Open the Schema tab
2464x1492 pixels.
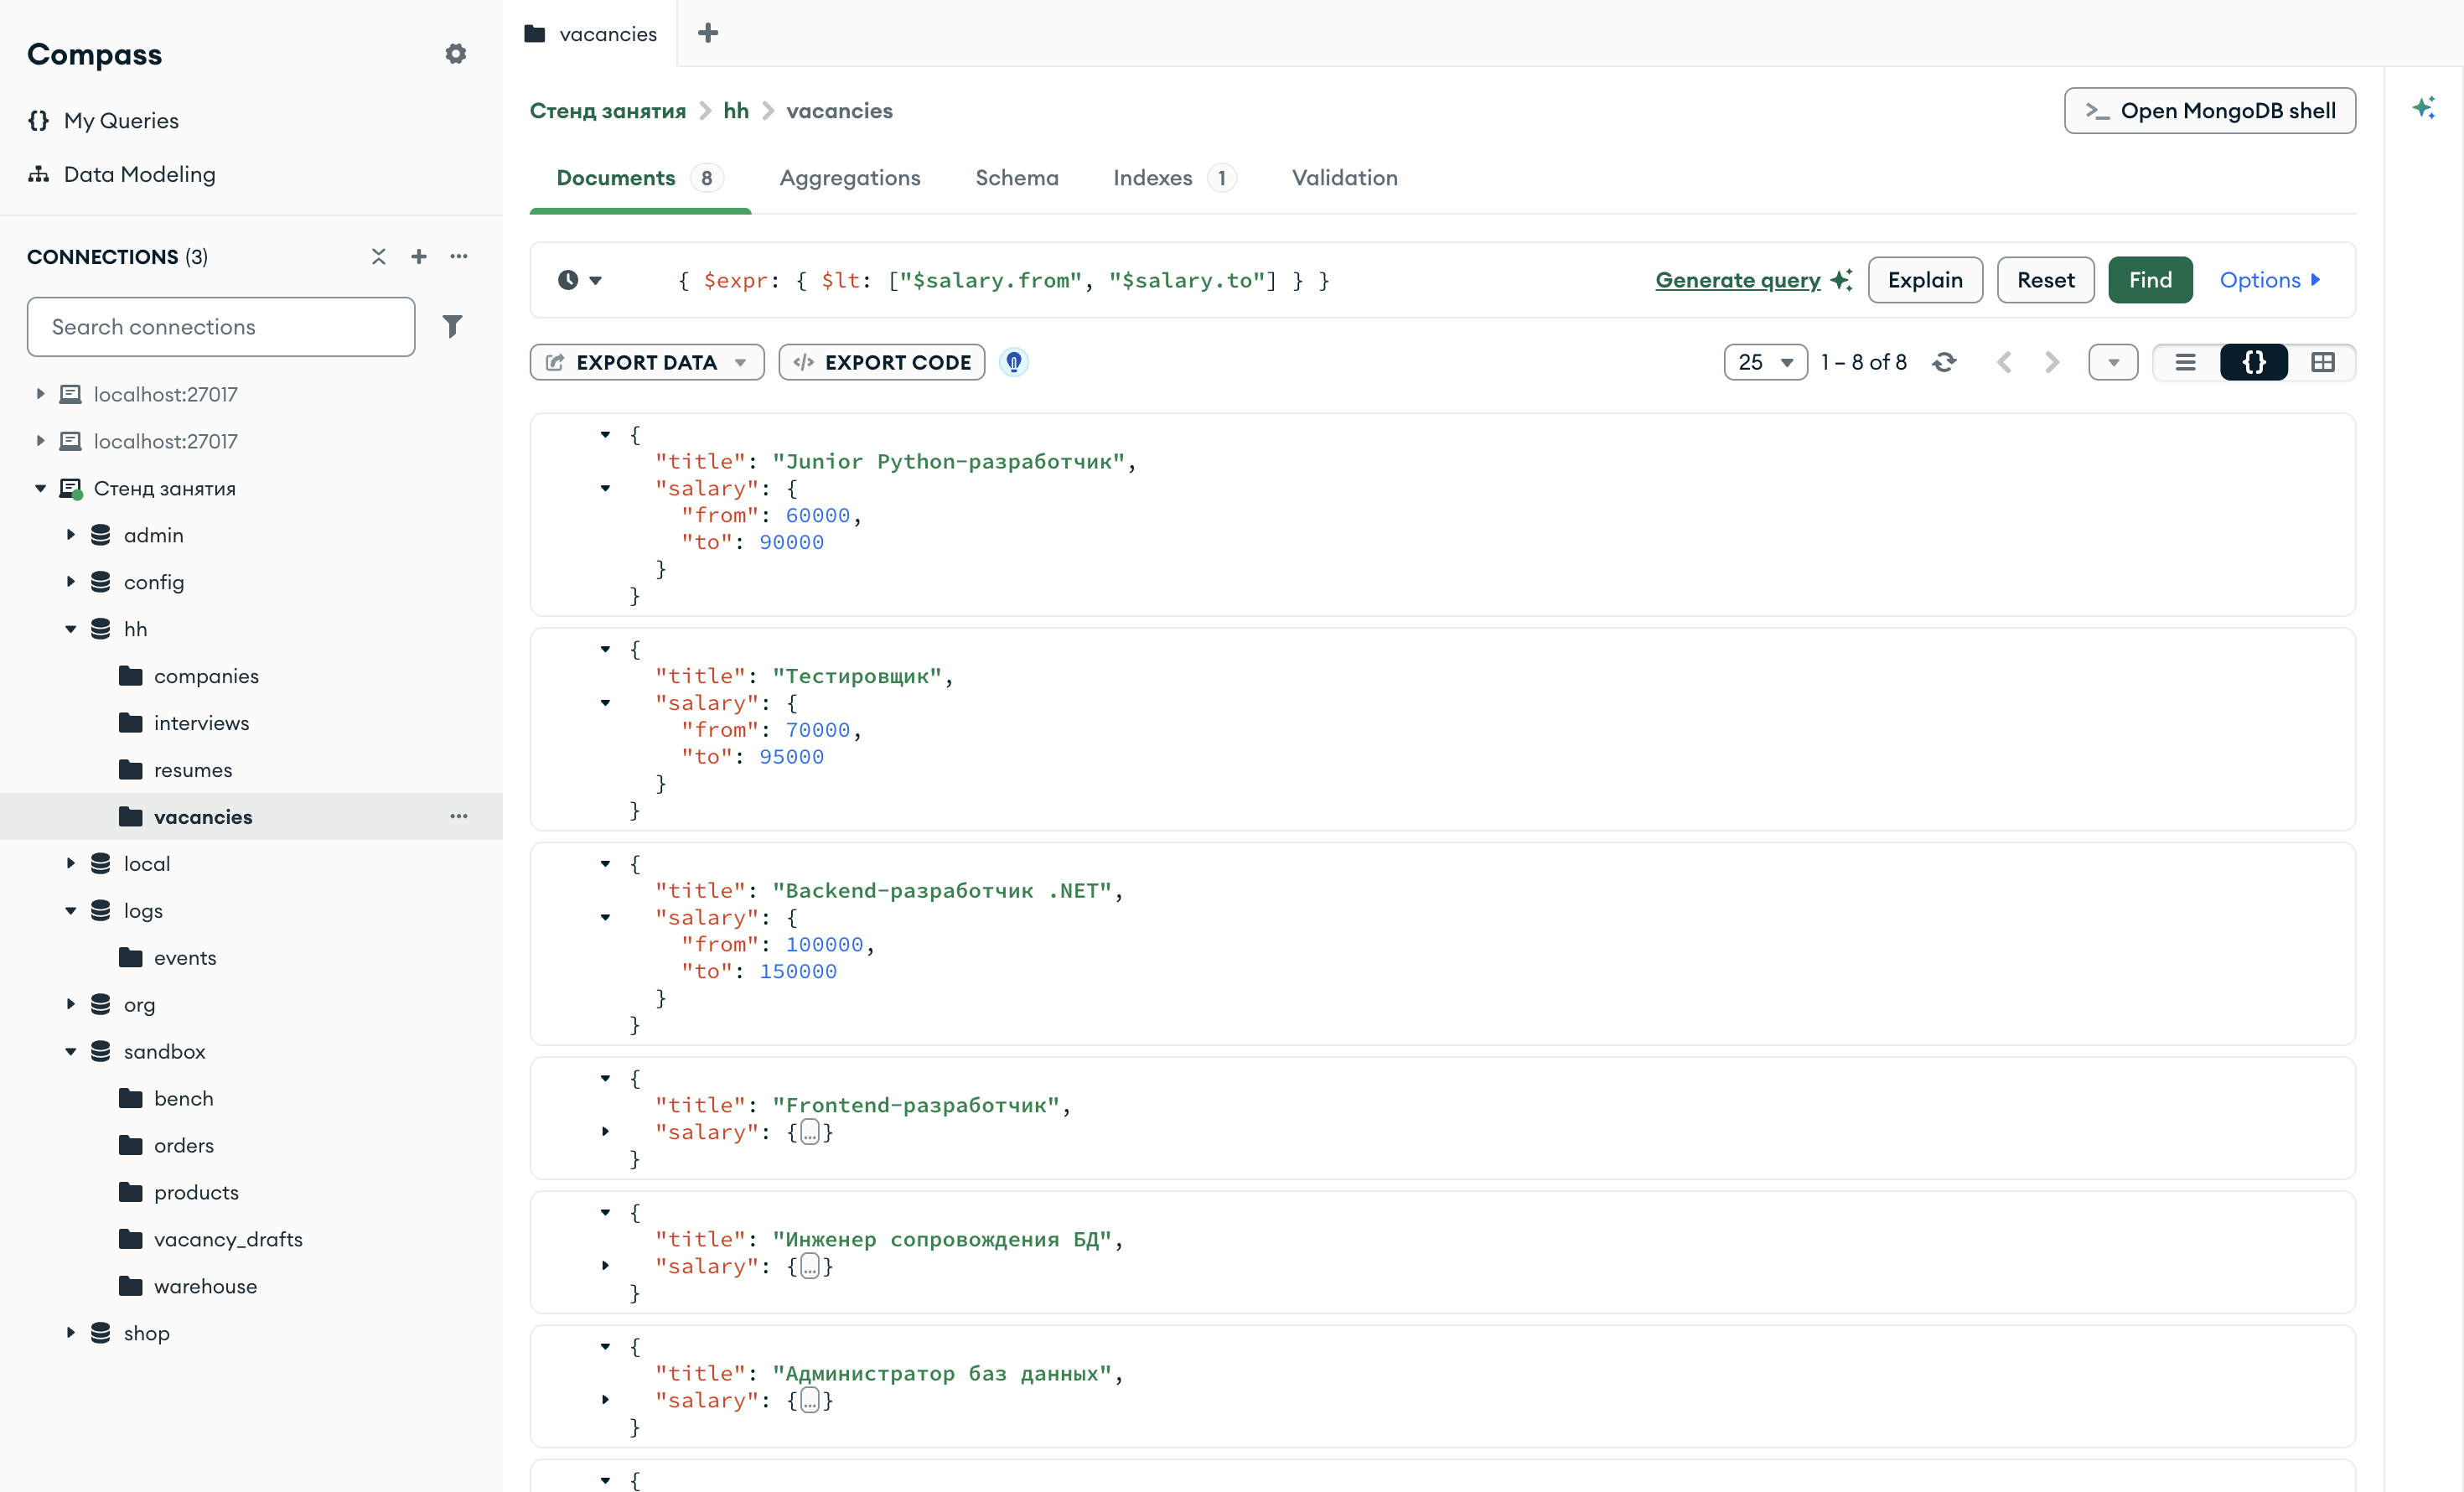pyautogui.click(x=1017, y=178)
